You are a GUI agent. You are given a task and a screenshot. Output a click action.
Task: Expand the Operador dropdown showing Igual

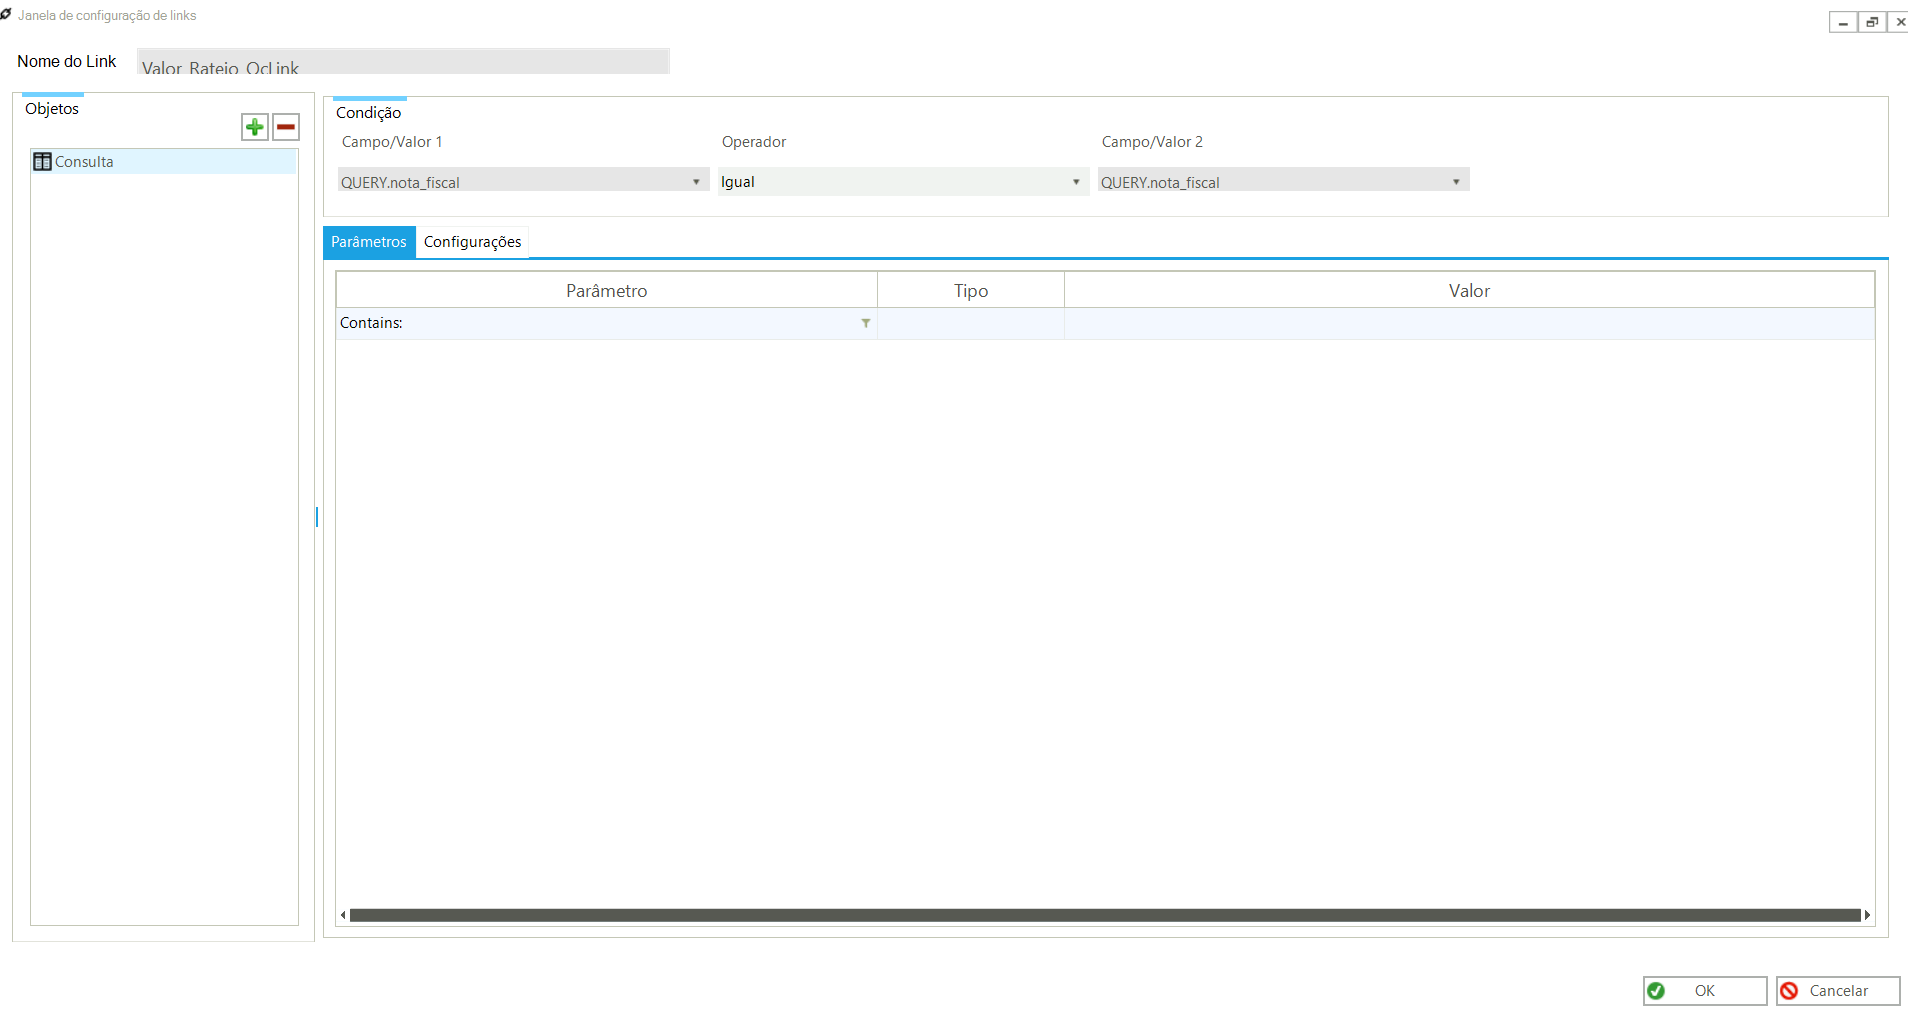click(1076, 182)
